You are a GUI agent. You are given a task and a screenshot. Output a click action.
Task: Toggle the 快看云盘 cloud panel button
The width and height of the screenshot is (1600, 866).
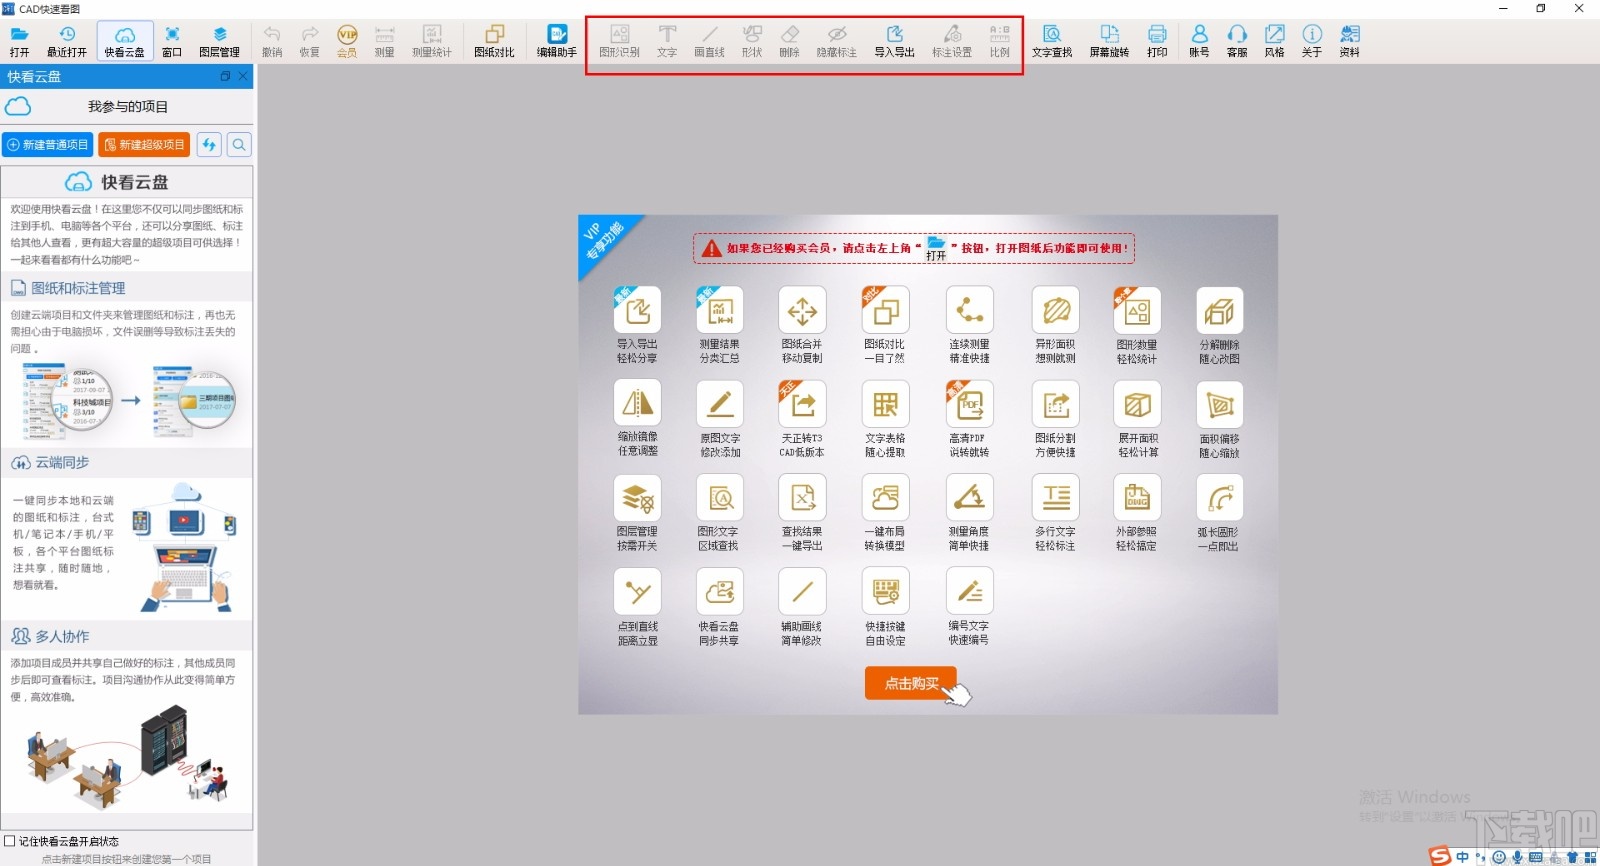(125, 41)
